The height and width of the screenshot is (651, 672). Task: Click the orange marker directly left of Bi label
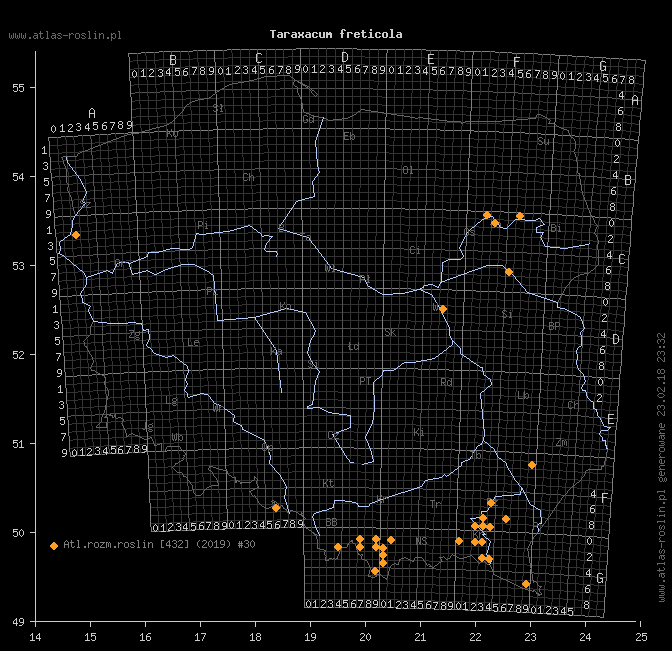pyautogui.click(x=520, y=216)
